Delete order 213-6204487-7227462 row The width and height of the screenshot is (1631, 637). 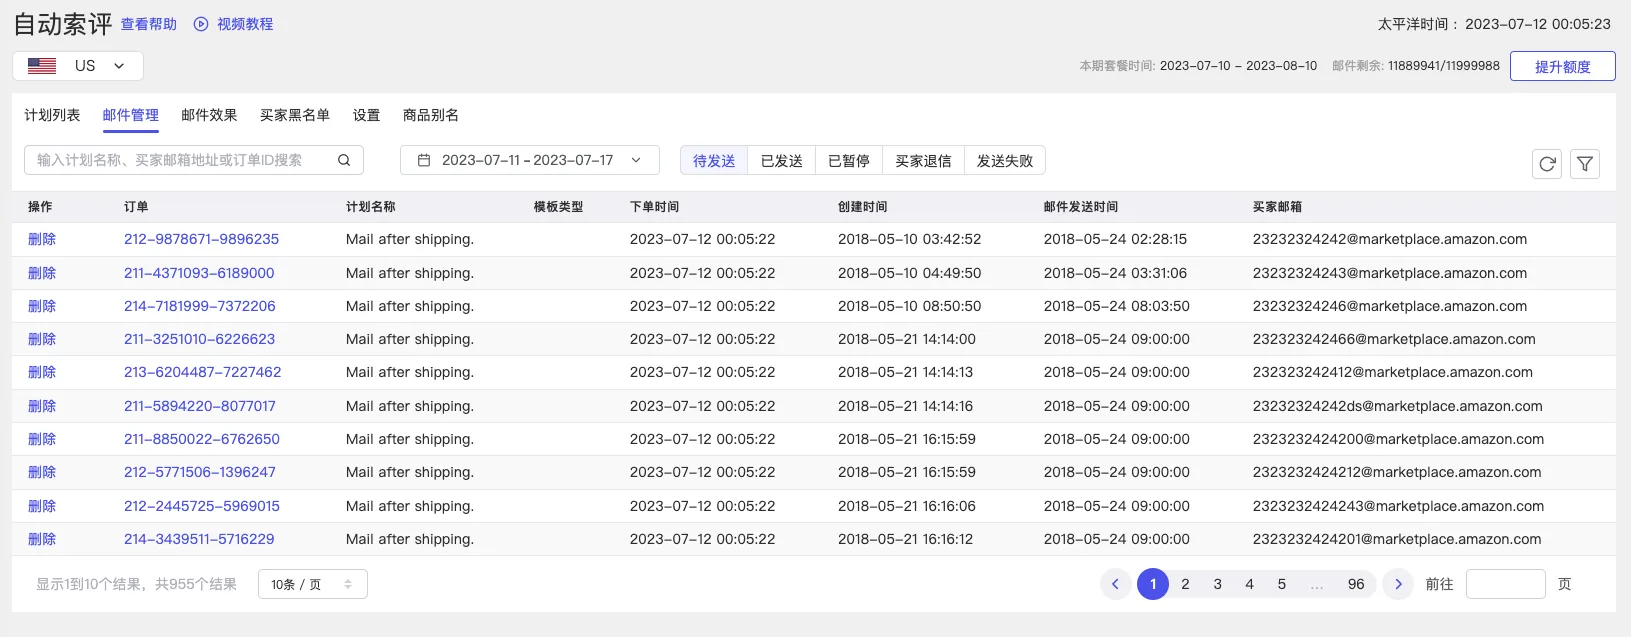(42, 372)
